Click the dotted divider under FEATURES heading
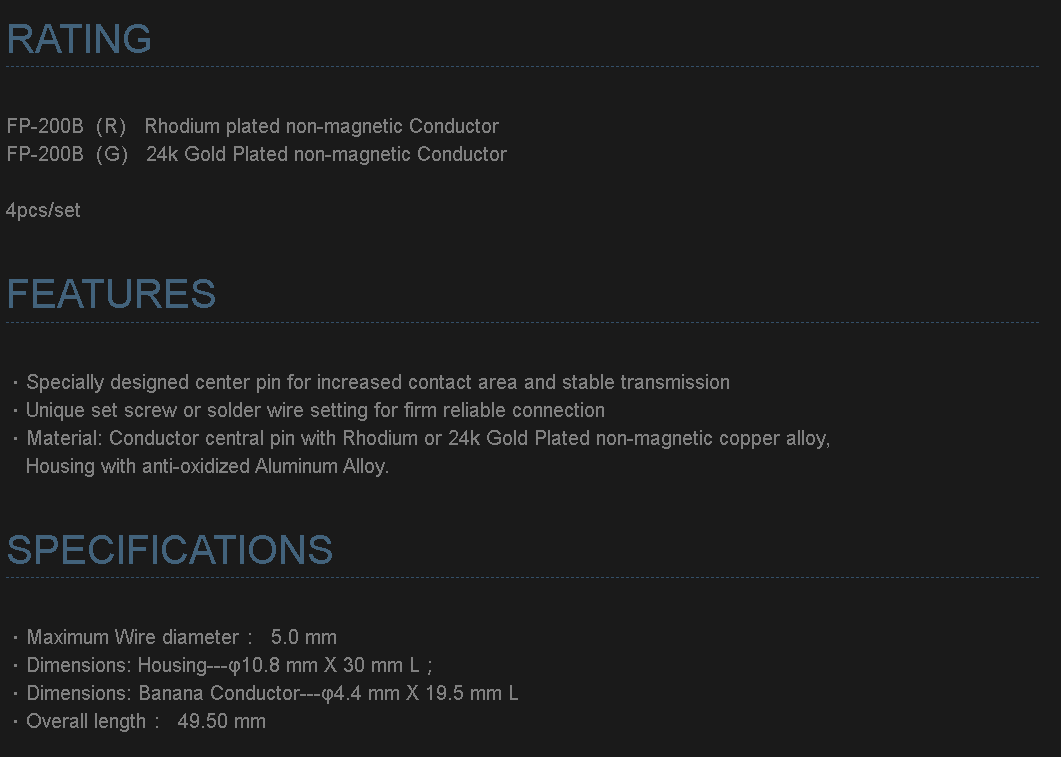1061x757 pixels. (x=522, y=322)
